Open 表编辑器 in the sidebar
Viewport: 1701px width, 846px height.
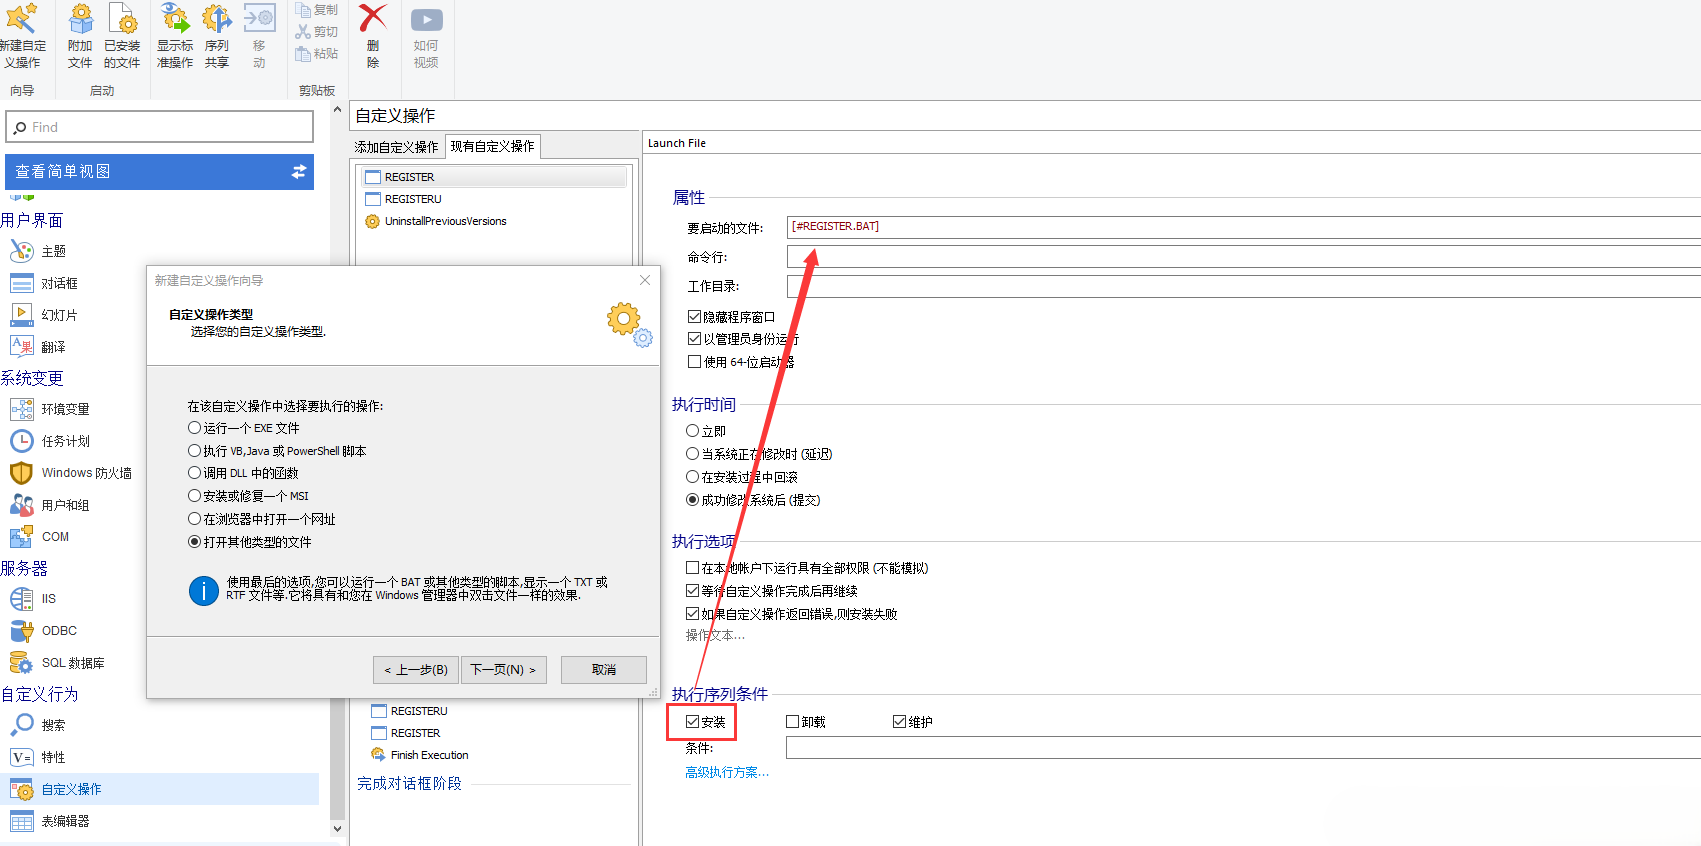[50, 821]
